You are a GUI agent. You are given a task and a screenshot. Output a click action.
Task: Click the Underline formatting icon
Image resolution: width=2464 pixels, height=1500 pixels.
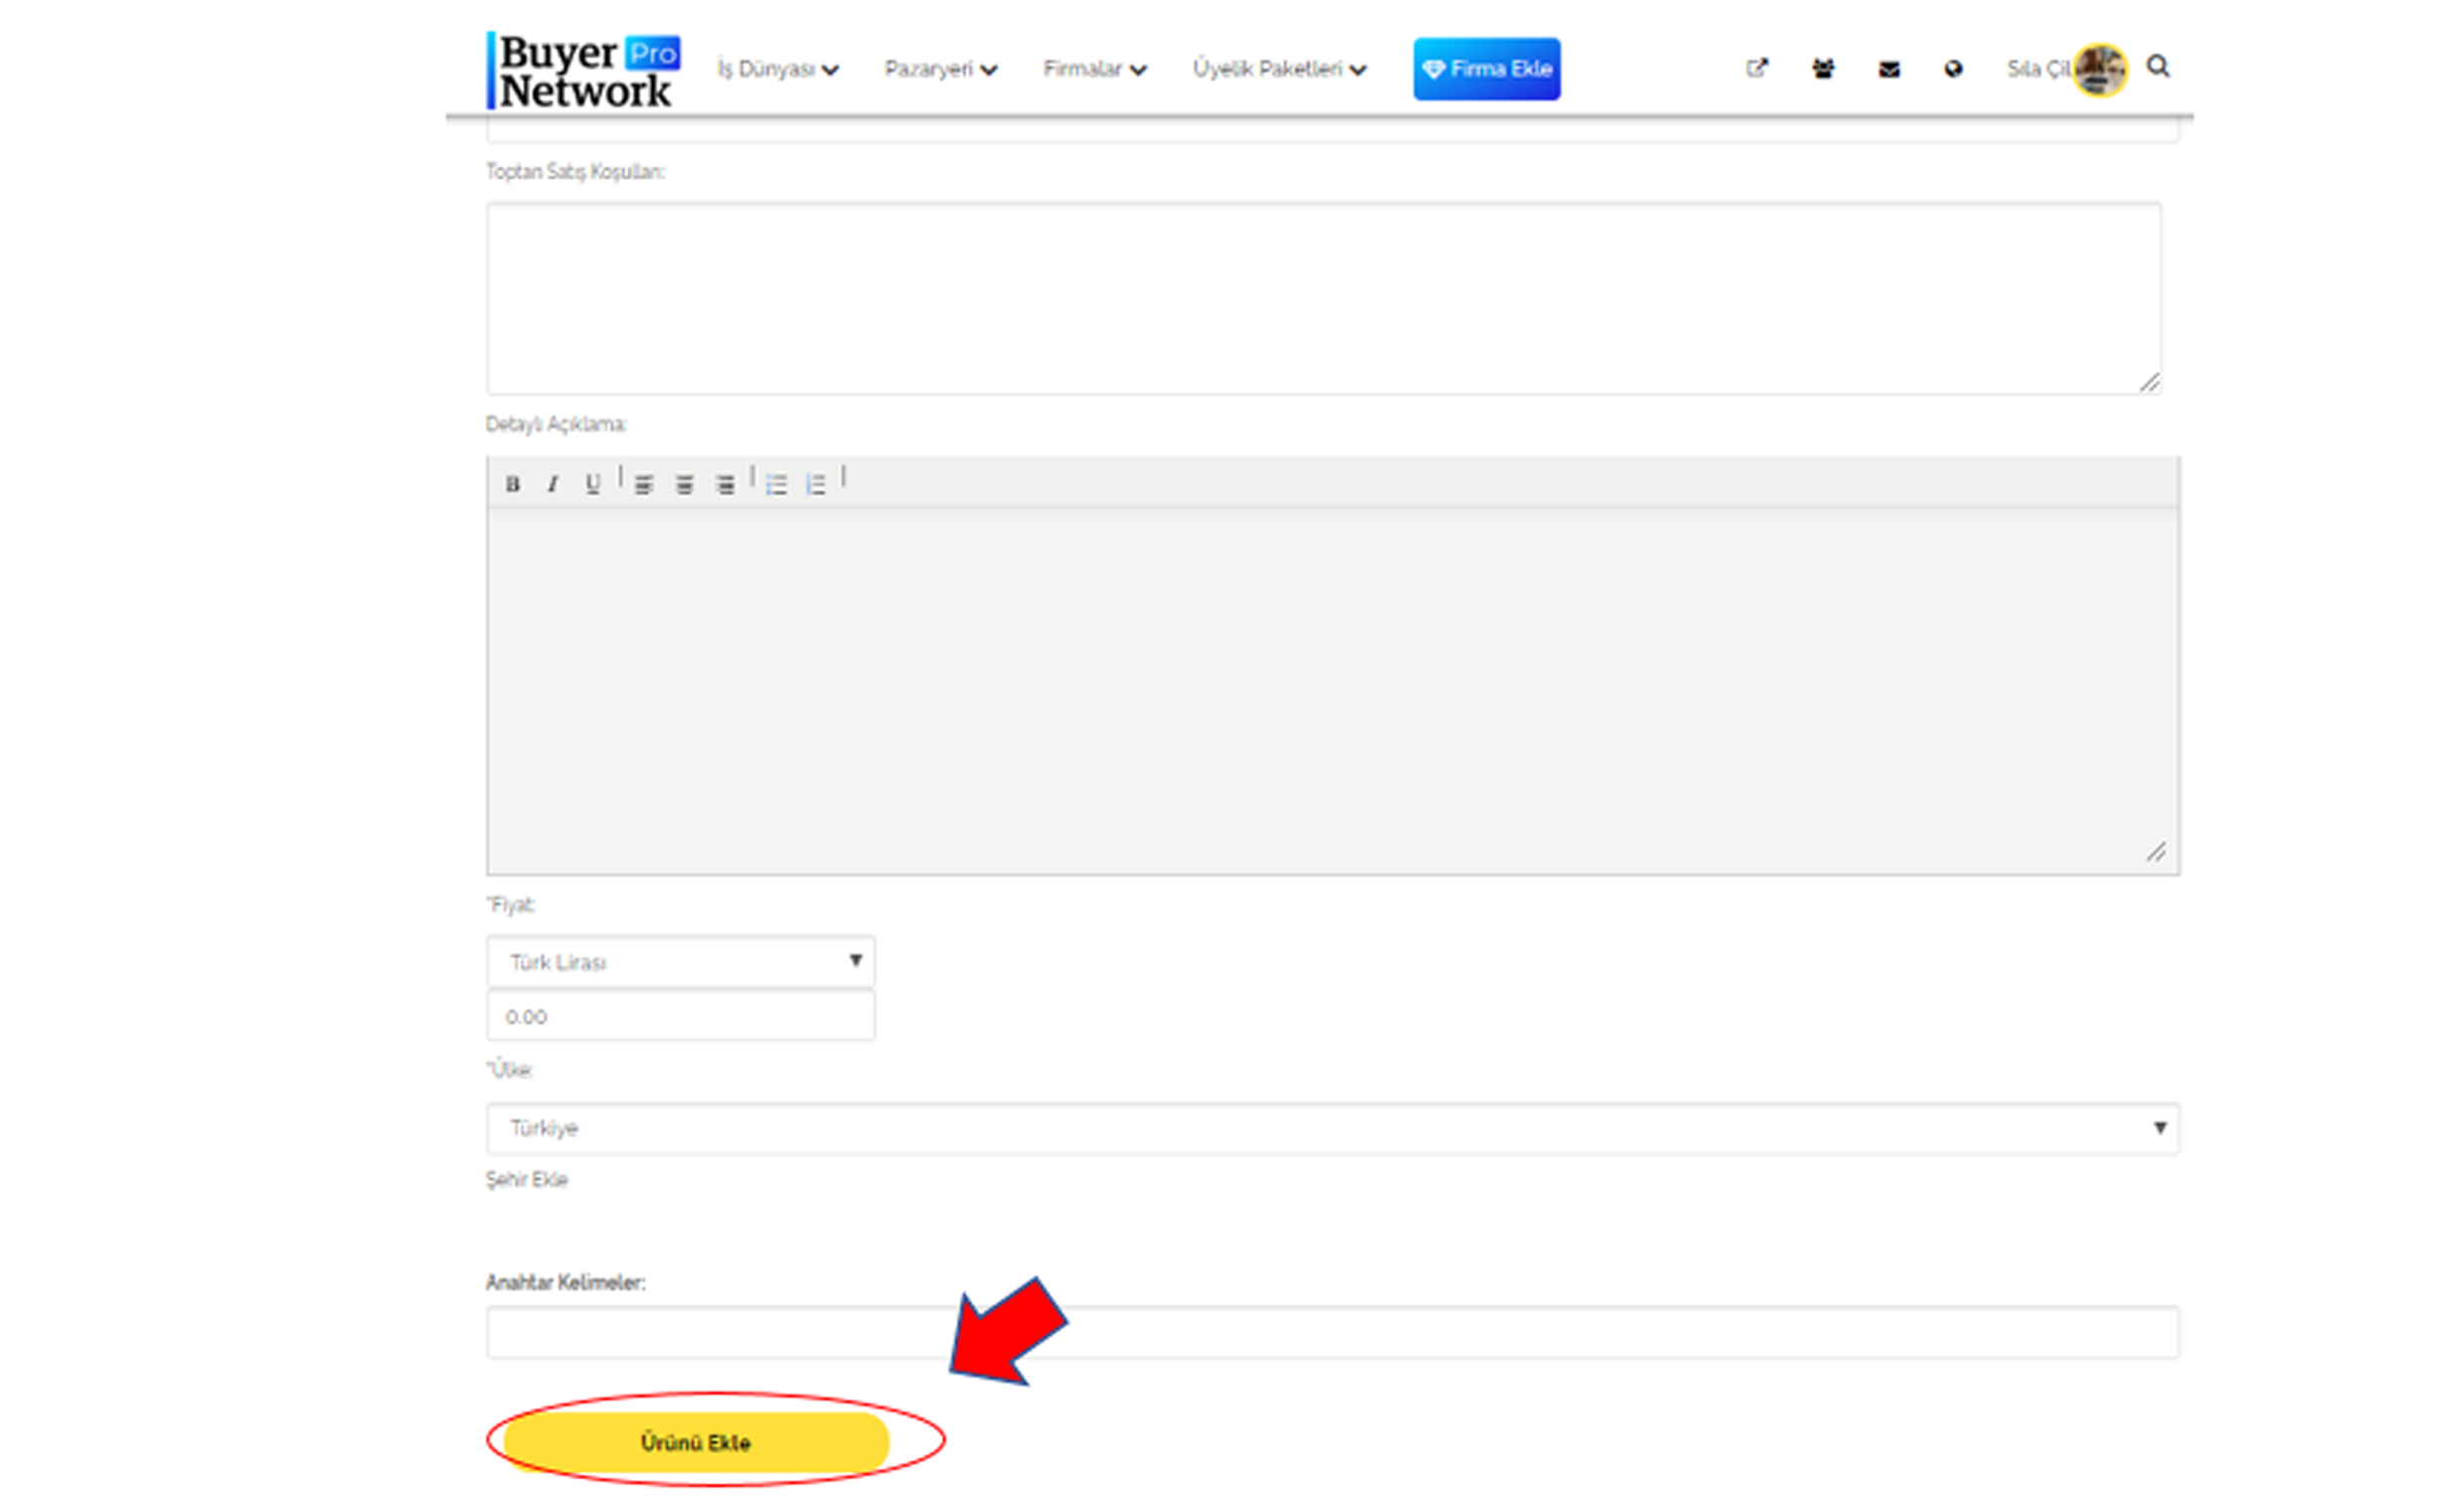[589, 481]
